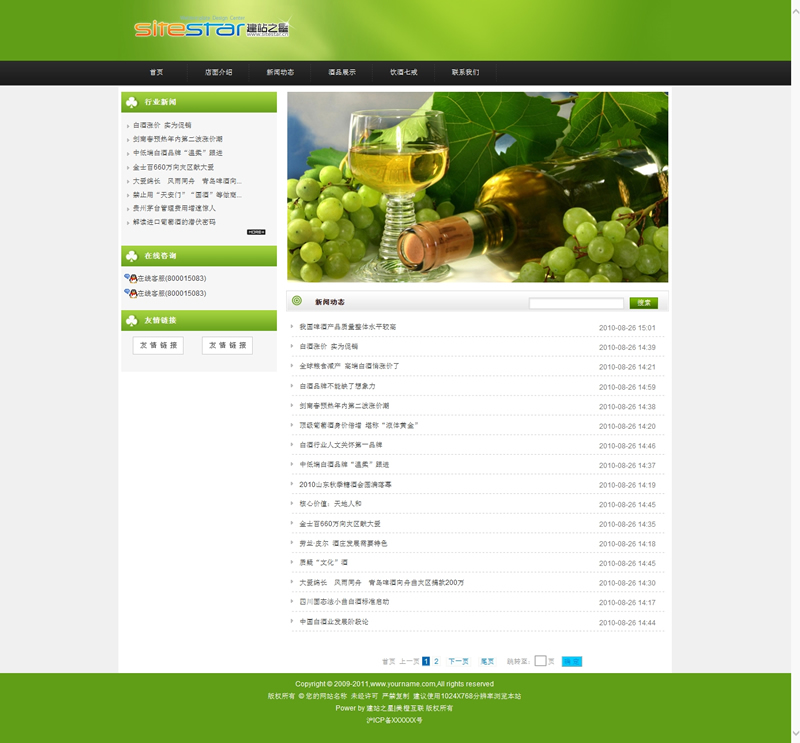Viewport: 800px width, 743px height.
Task: Click the second QQ penguin customer service icon
Action: tap(130, 293)
